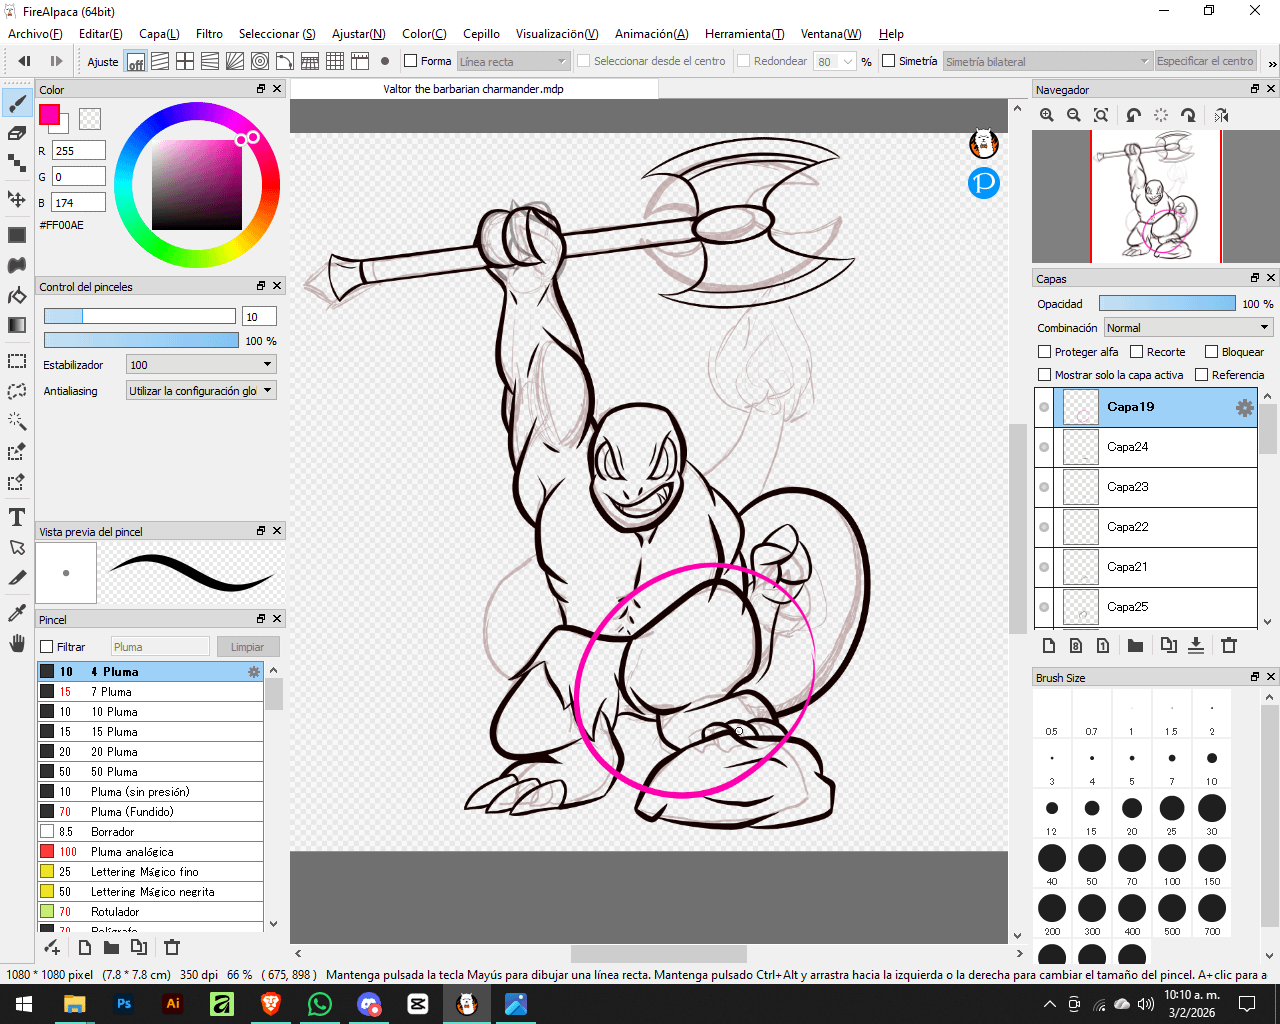Choose the Eyedropper tool

(x=17, y=612)
